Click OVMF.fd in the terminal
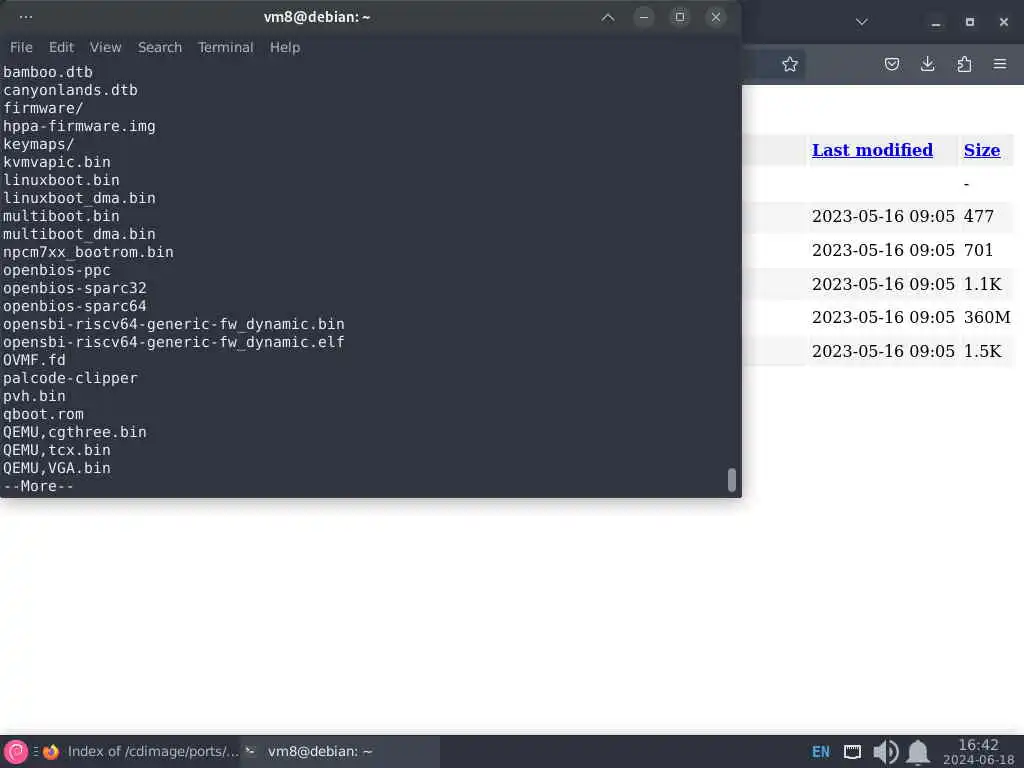The height and width of the screenshot is (768, 1024). click(34, 360)
